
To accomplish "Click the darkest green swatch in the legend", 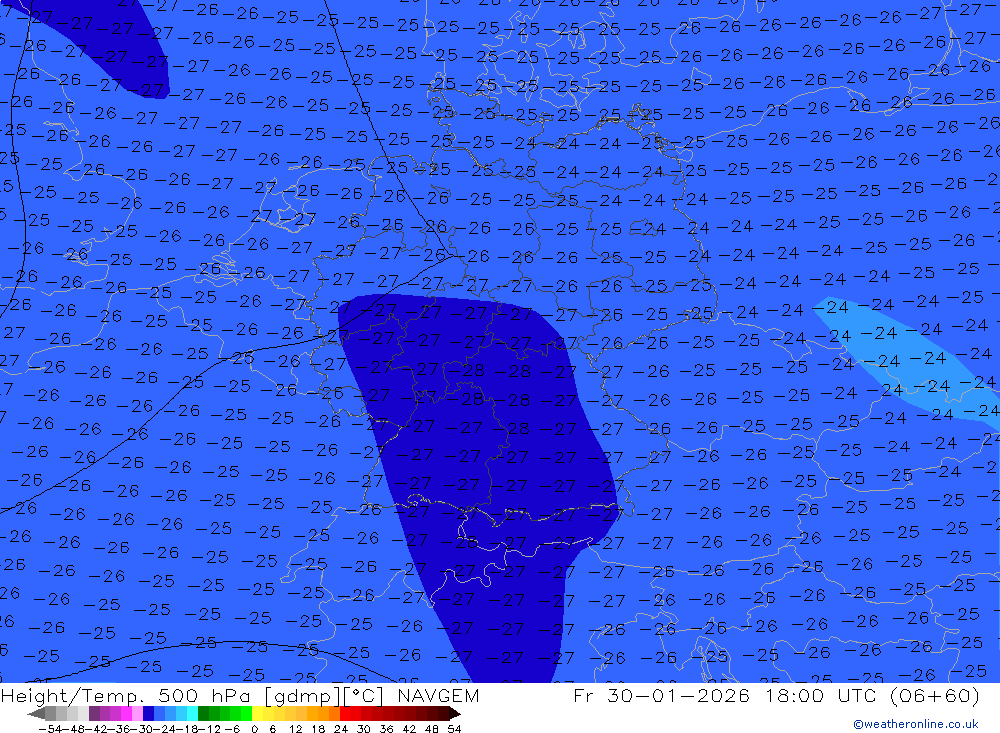I will [203, 713].
